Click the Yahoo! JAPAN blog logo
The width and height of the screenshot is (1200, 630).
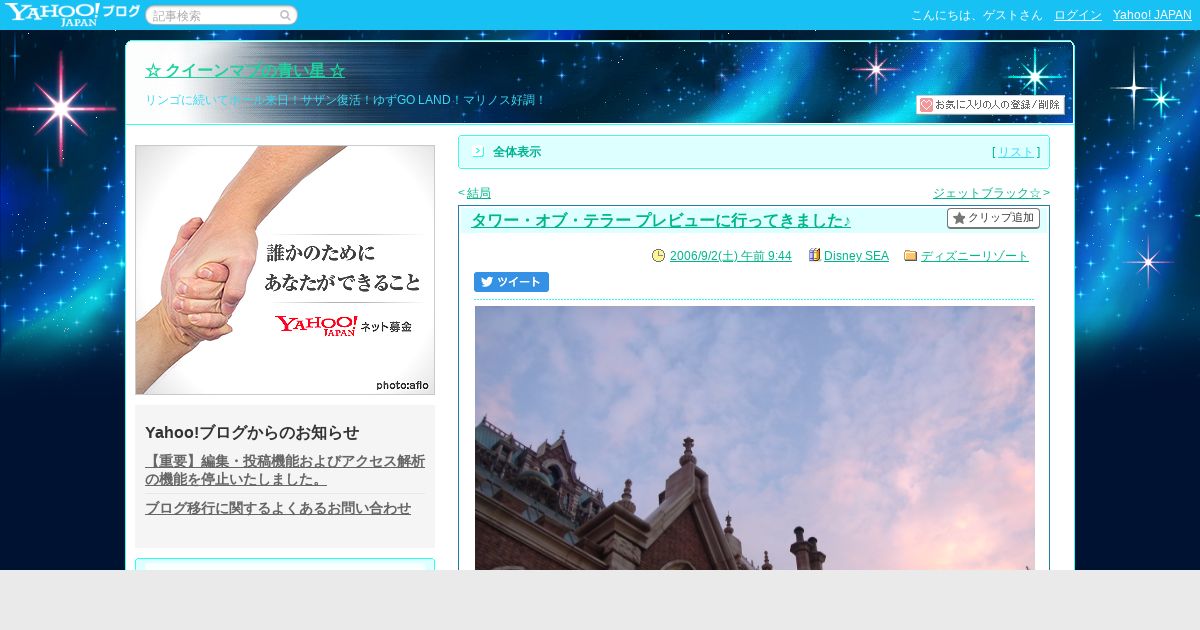(72, 14)
